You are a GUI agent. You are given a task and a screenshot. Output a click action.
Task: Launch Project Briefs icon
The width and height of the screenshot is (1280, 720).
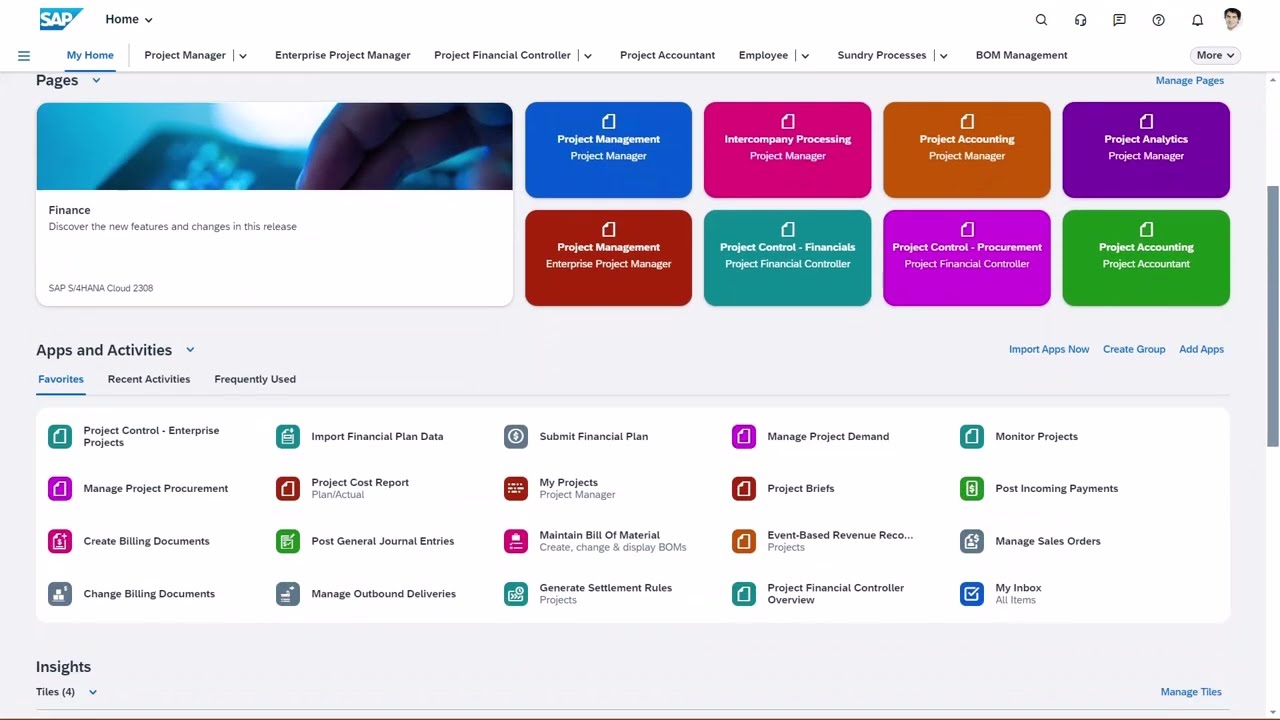coord(744,488)
